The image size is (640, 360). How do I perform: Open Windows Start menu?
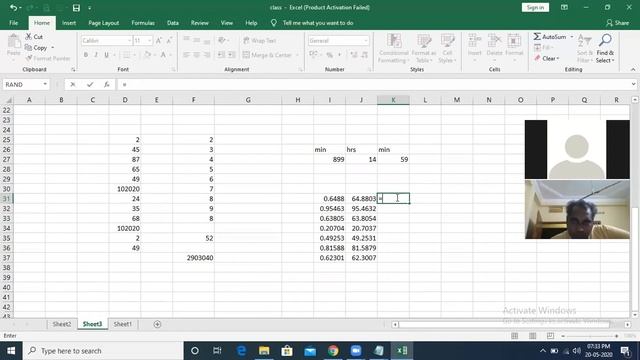(11, 351)
